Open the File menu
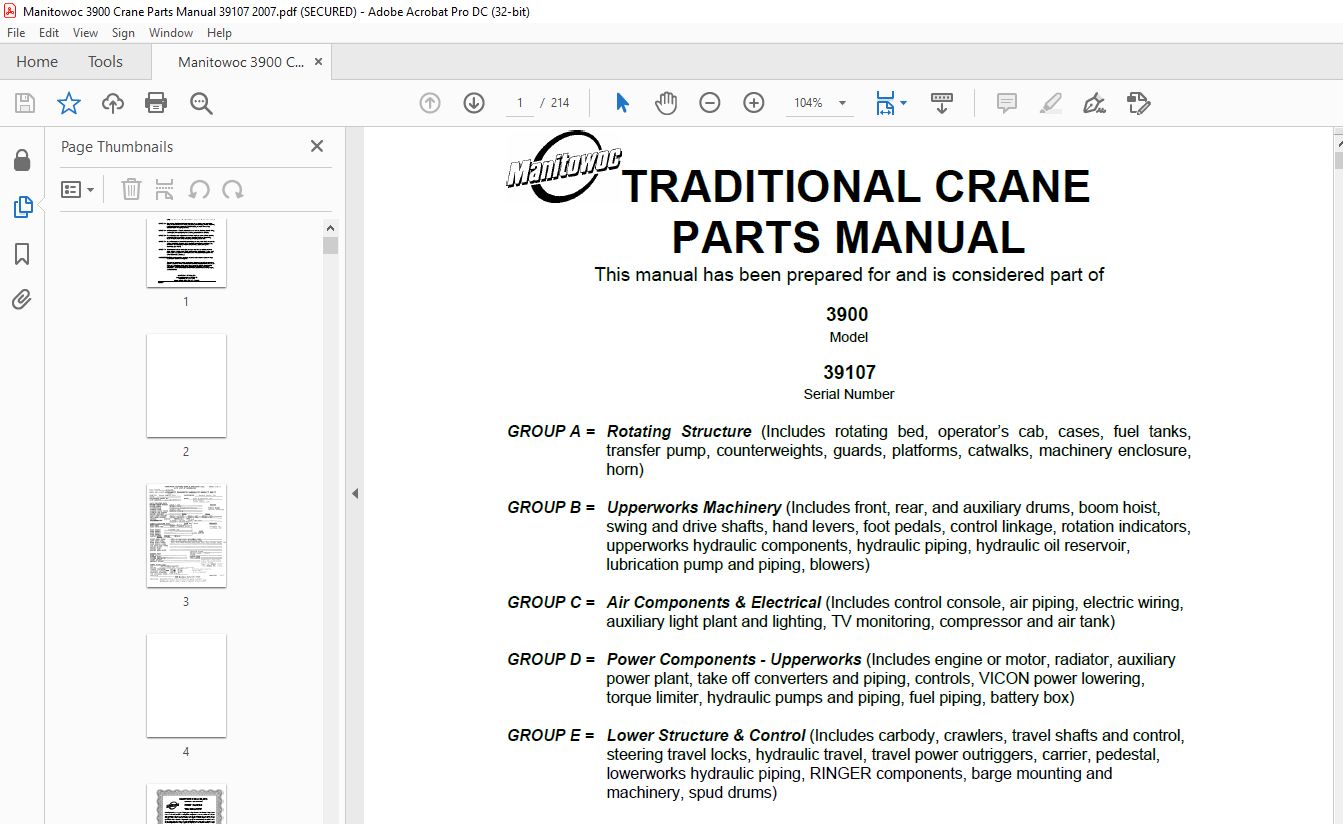 click(16, 33)
